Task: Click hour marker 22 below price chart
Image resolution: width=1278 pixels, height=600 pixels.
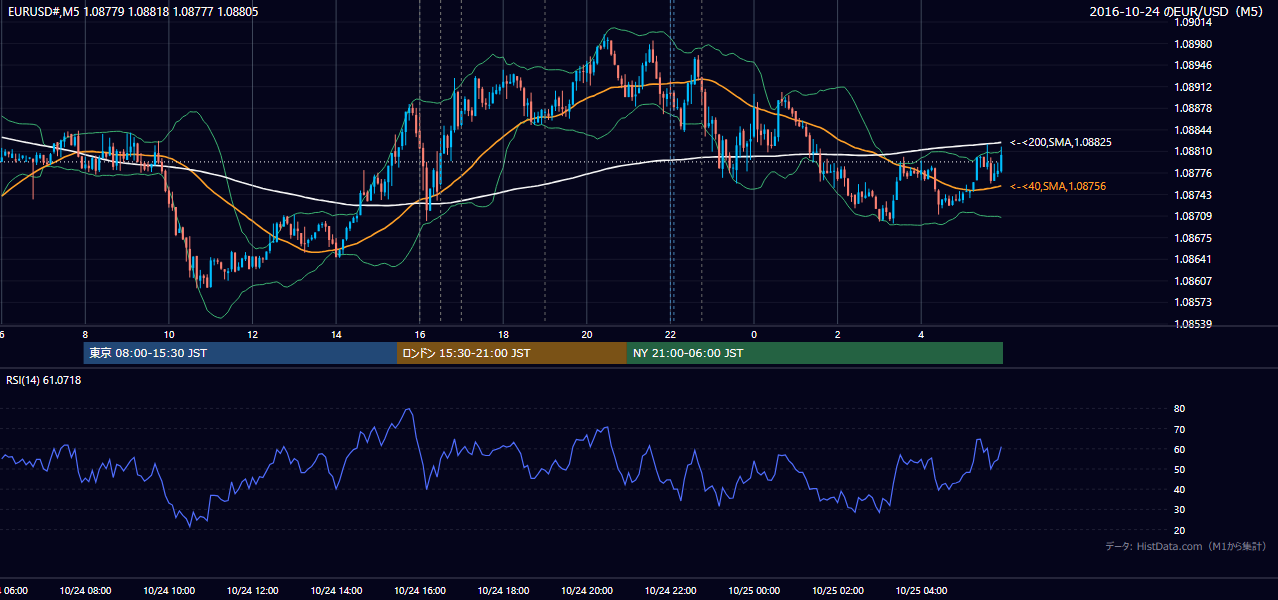Action: tap(670, 334)
